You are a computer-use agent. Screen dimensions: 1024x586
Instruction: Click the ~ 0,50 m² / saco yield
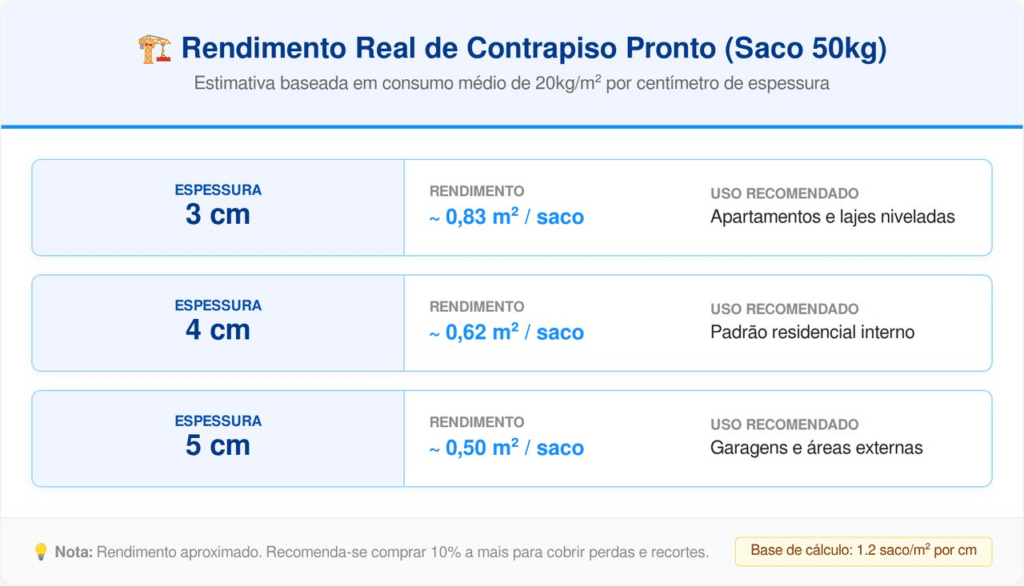pos(507,448)
